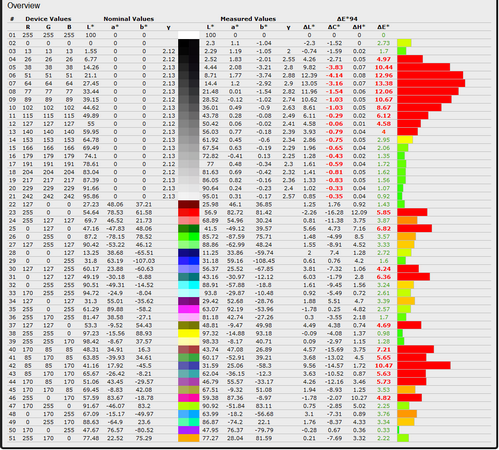Select the ΔE value 12.06
499x450 pixels.
click(x=384, y=91)
